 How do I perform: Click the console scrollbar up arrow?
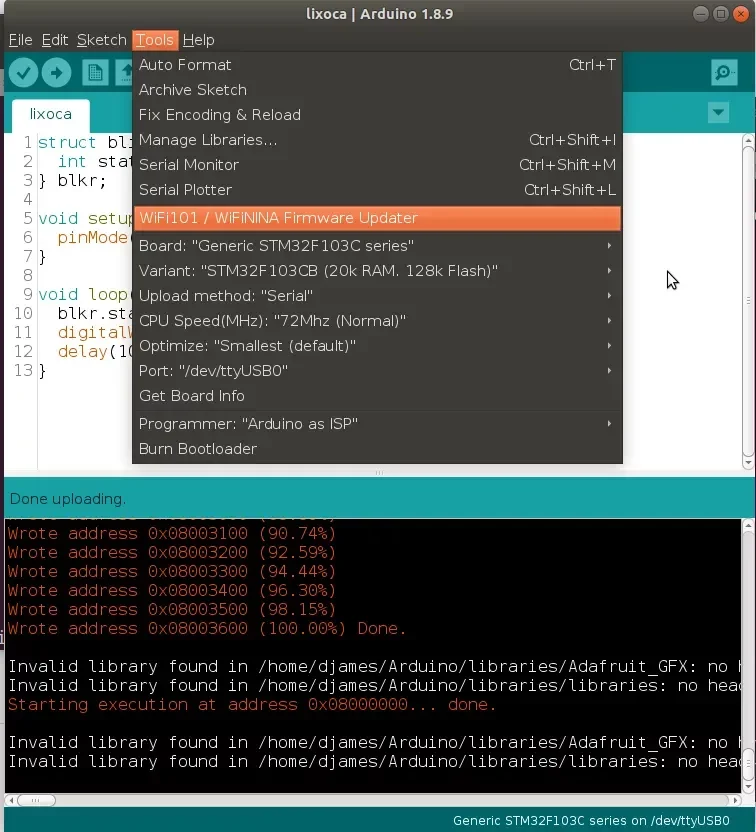pyautogui.click(x=748, y=525)
